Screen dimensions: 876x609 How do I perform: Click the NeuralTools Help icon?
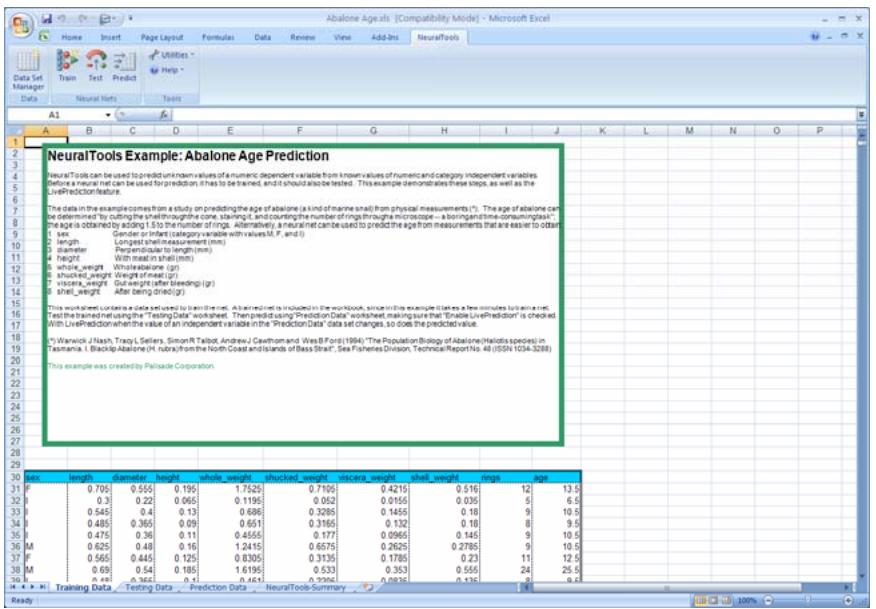(167, 70)
